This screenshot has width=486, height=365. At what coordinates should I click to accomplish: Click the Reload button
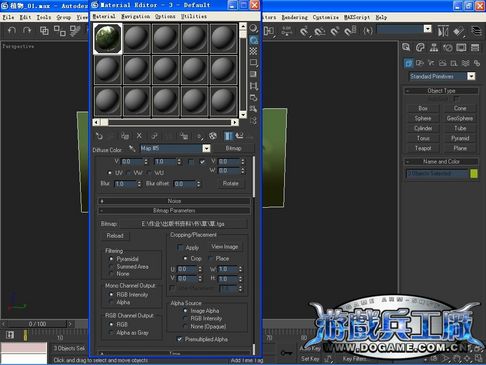115,236
